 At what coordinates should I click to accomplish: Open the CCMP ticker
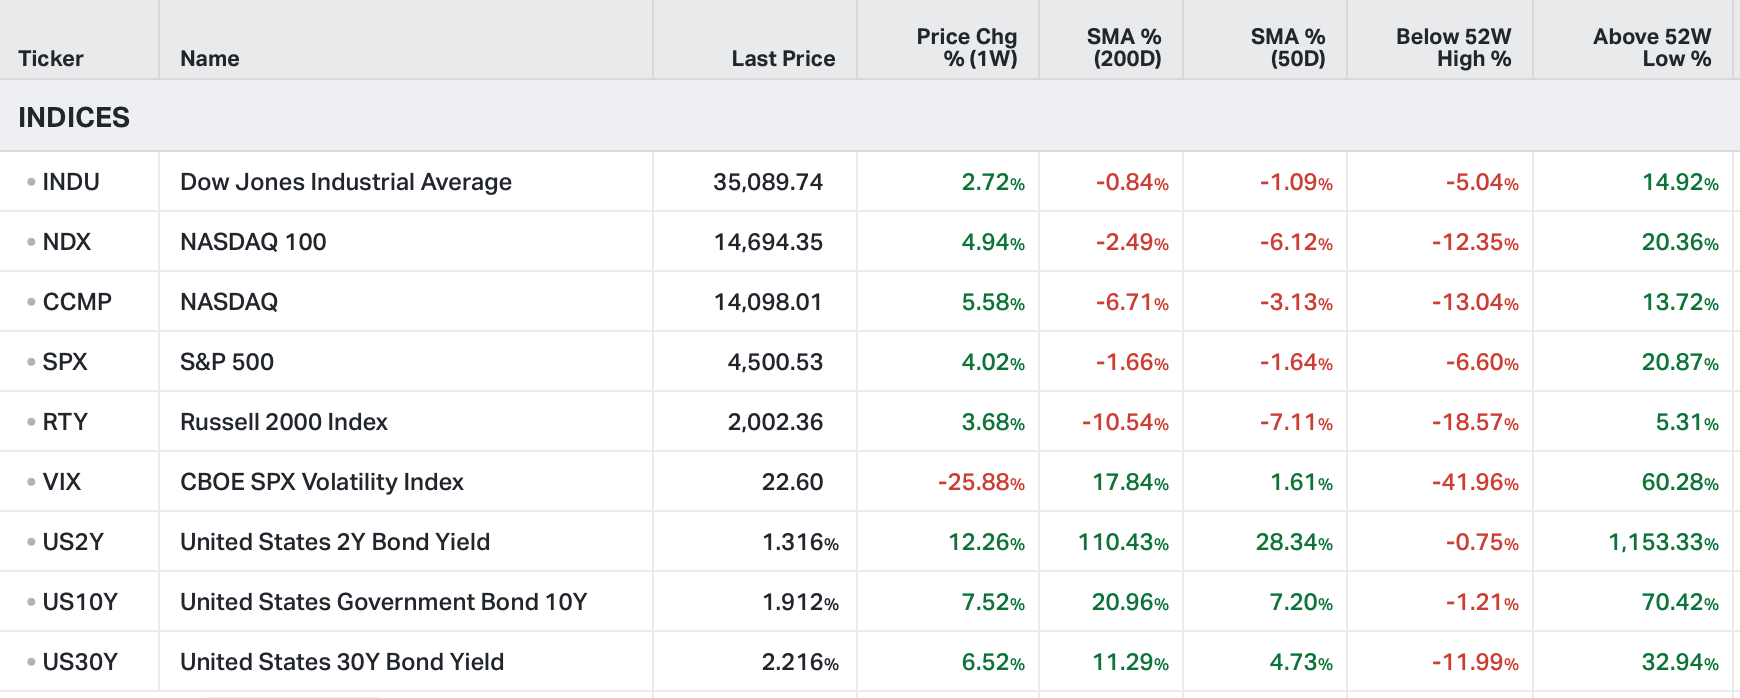point(77,302)
